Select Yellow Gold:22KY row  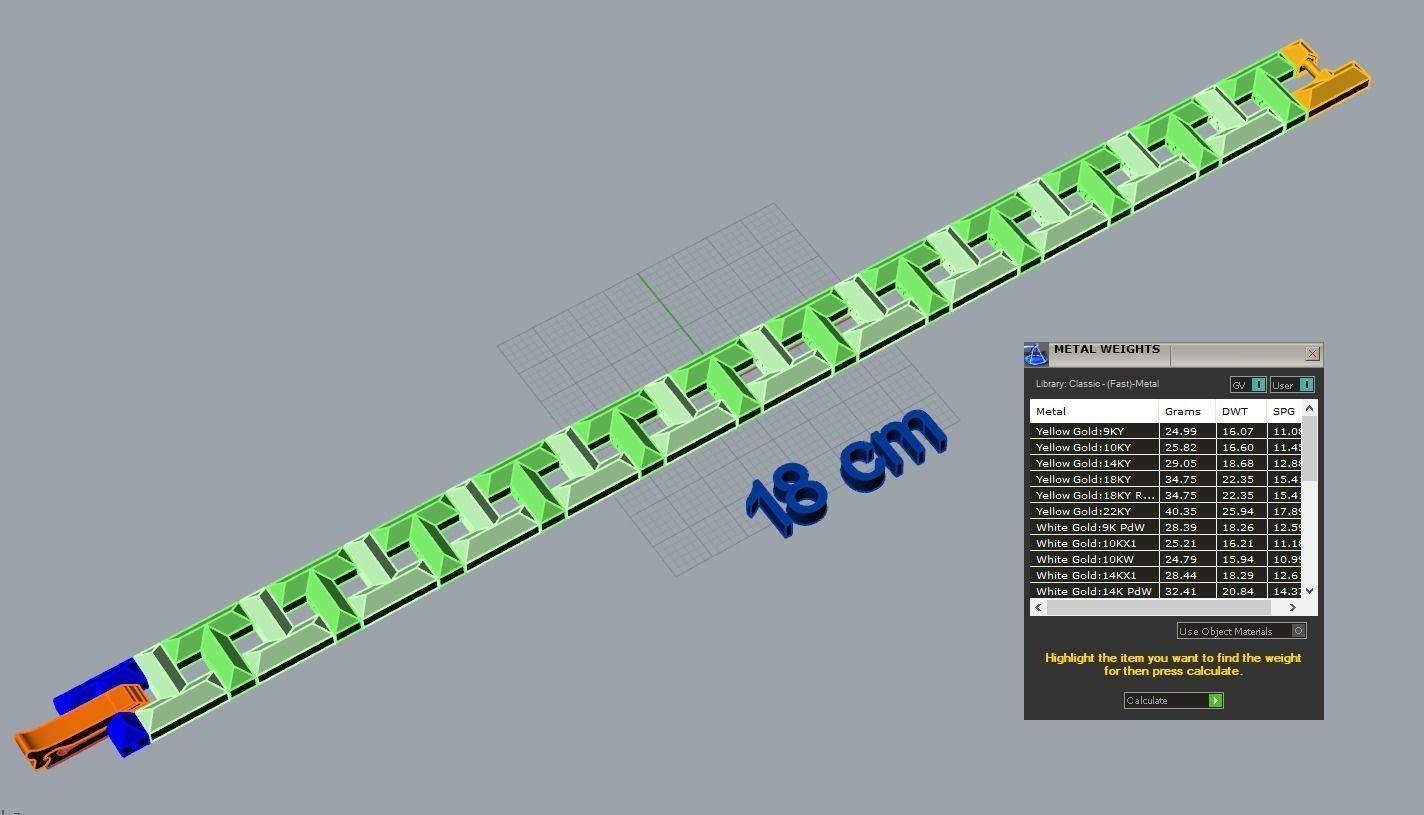click(x=1166, y=511)
